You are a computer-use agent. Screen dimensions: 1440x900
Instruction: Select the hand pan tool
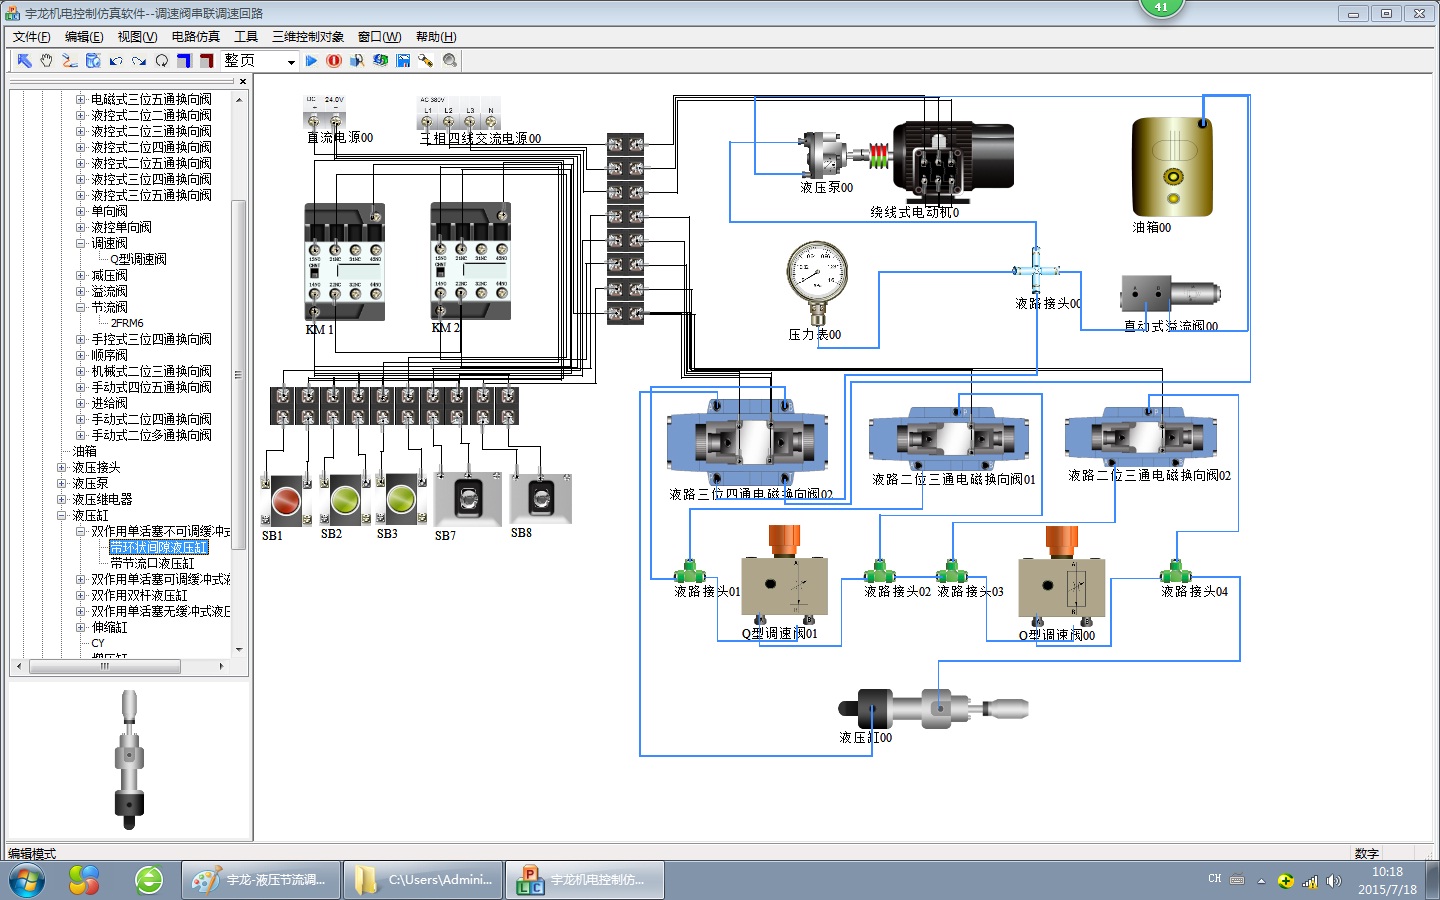click(46, 61)
